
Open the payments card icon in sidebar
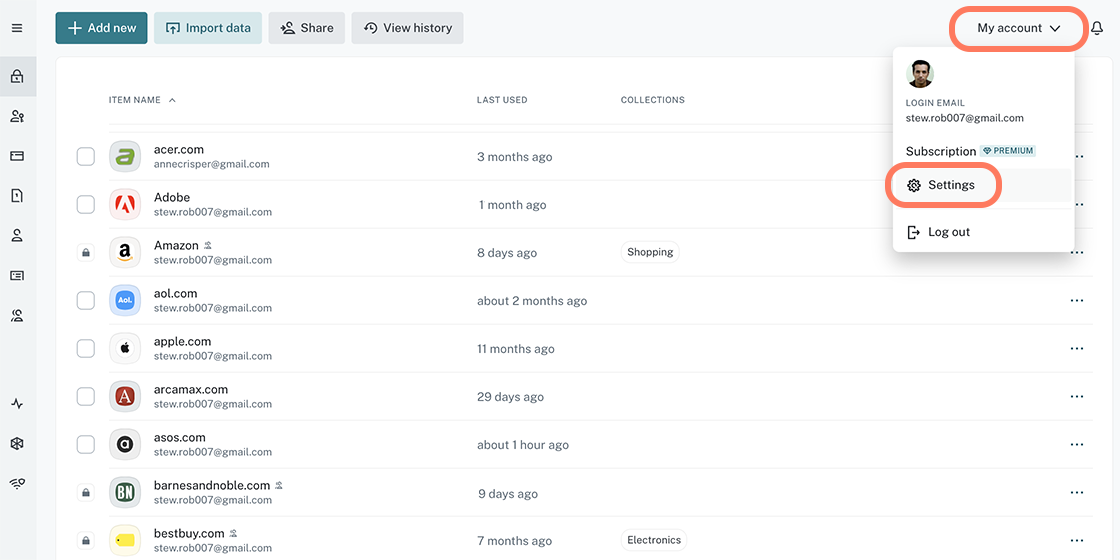[x=17, y=156]
